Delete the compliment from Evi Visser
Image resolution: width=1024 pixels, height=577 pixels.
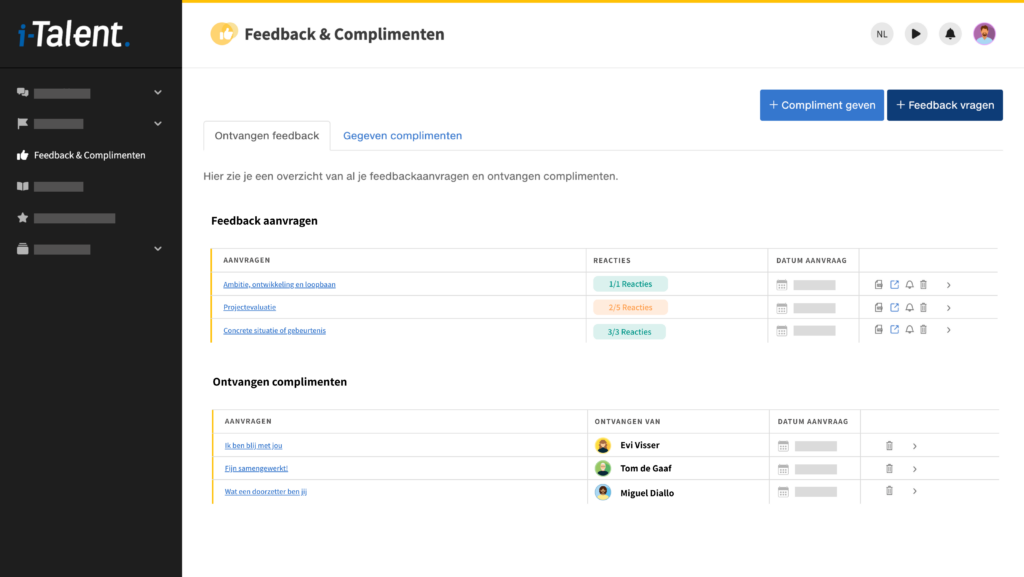point(889,446)
